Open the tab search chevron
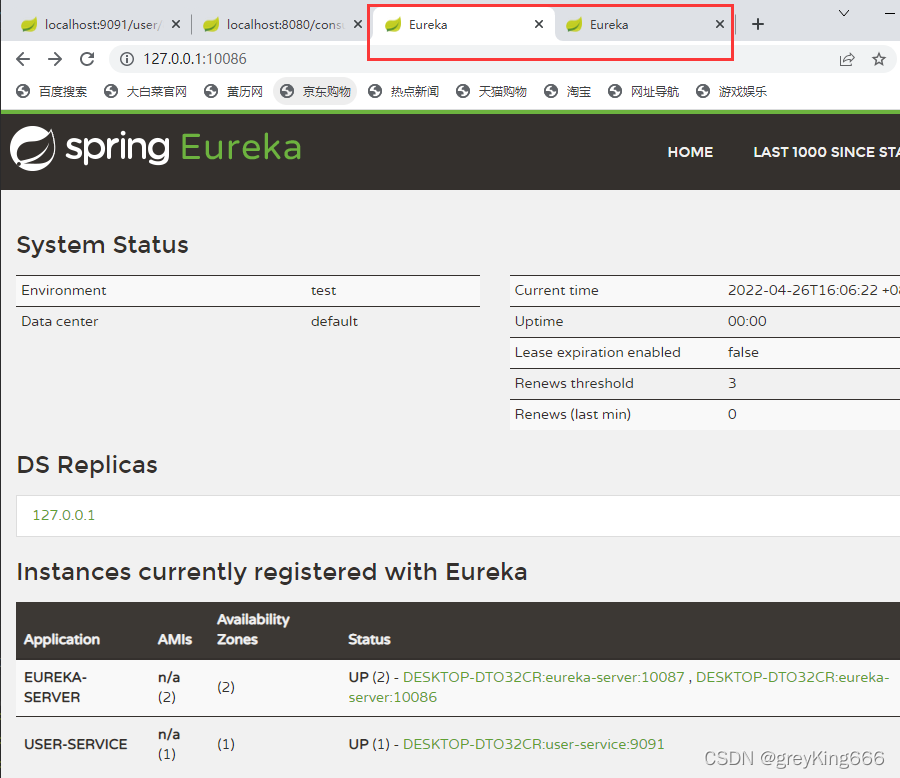 844,13
